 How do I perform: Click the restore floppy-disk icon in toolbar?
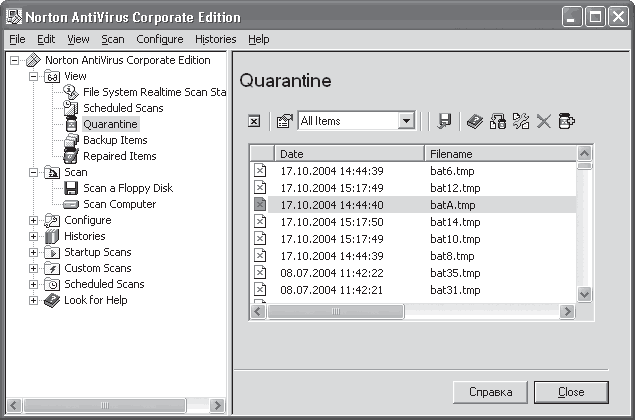(444, 121)
